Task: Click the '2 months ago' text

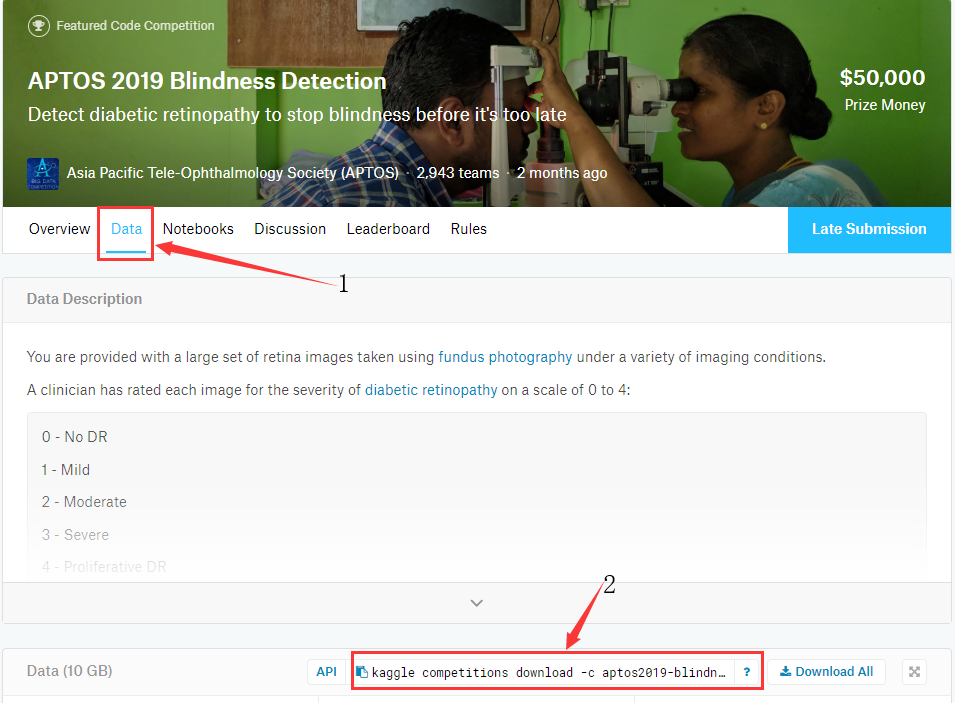Action: [x=562, y=173]
